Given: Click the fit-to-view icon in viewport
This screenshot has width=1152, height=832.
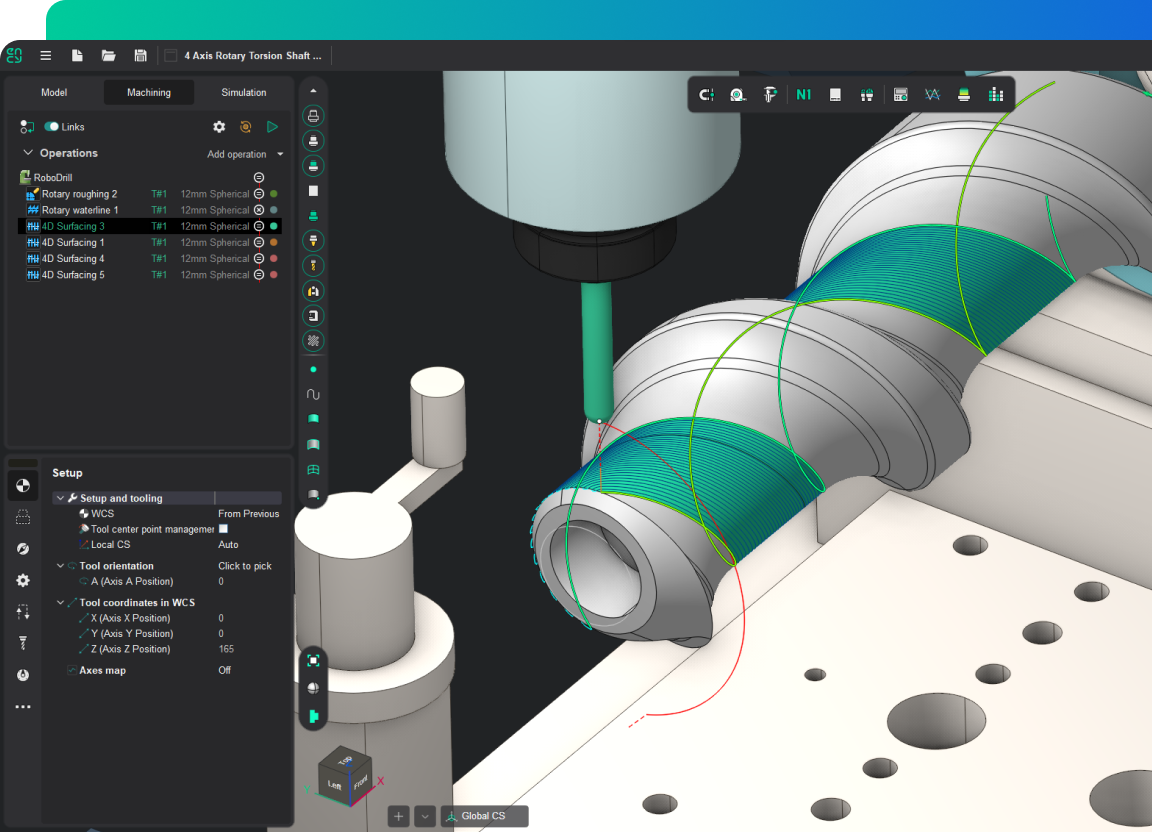Looking at the screenshot, I should [x=313, y=660].
